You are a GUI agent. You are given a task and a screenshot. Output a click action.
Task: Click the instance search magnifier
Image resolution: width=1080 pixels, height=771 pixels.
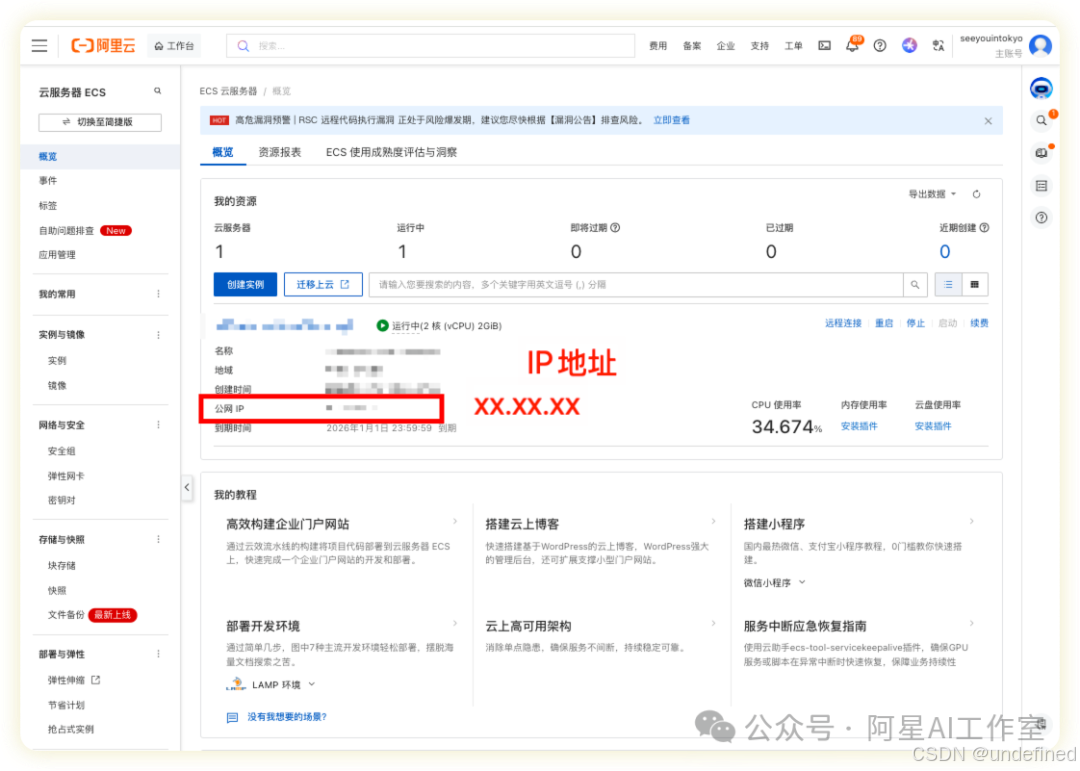915,285
